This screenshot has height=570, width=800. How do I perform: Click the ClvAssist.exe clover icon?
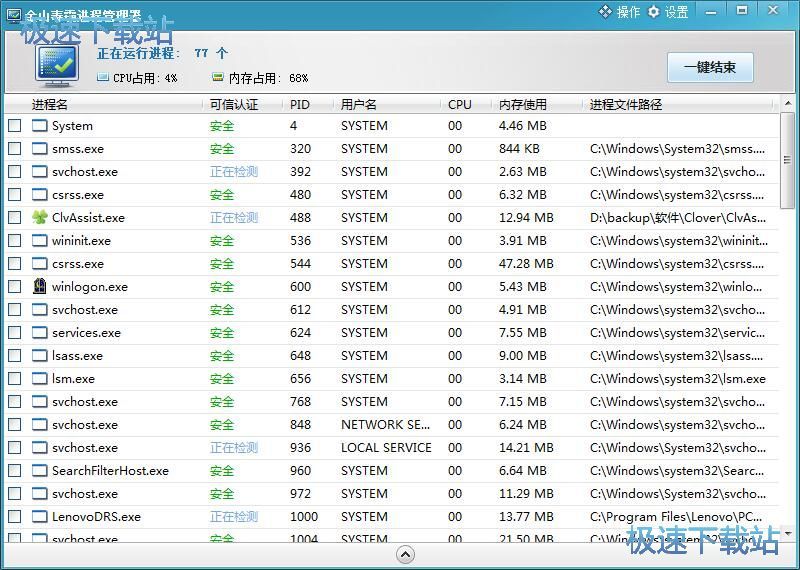click(x=39, y=217)
